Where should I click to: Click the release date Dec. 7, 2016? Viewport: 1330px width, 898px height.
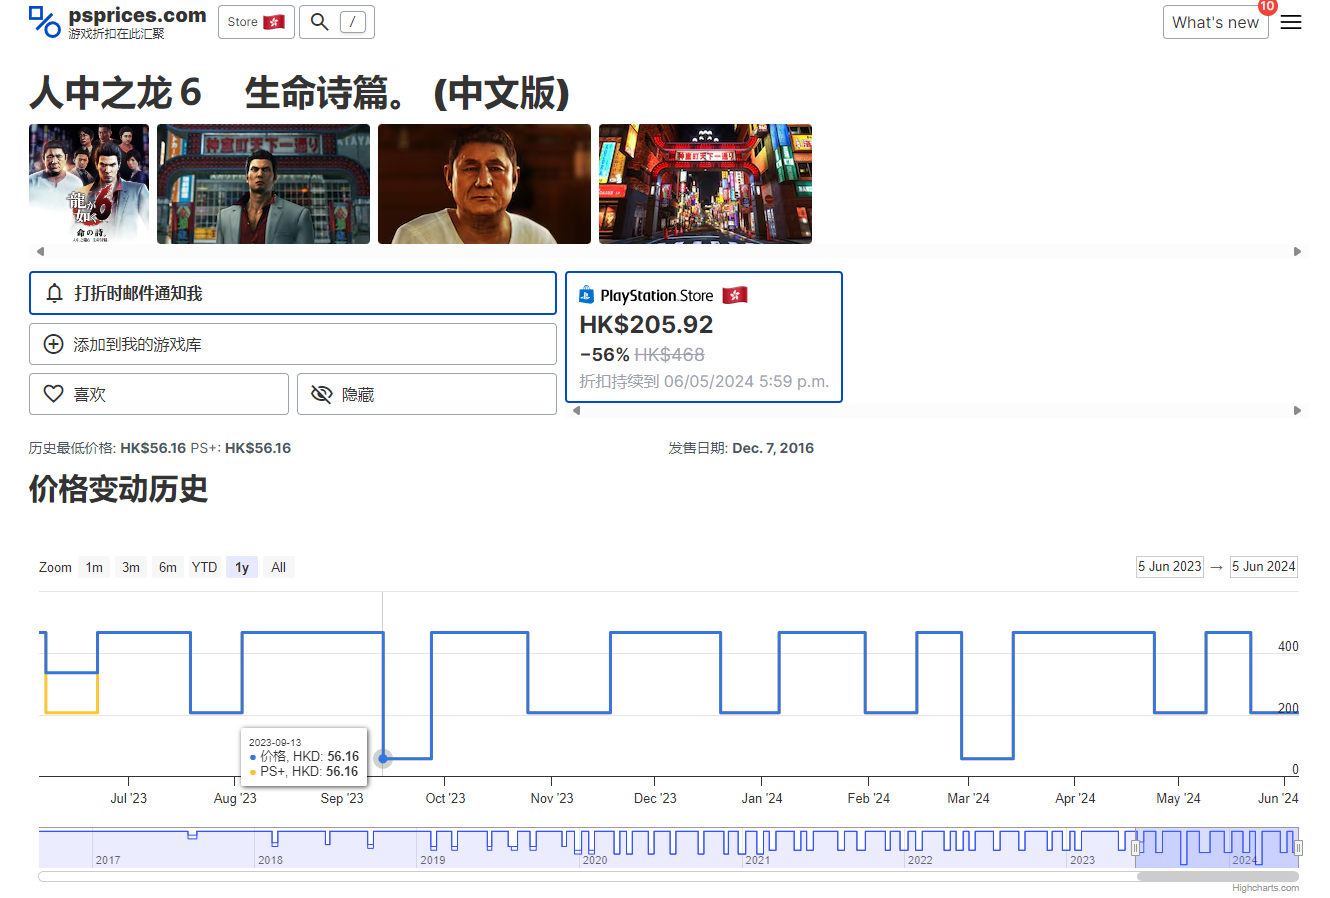pos(773,448)
